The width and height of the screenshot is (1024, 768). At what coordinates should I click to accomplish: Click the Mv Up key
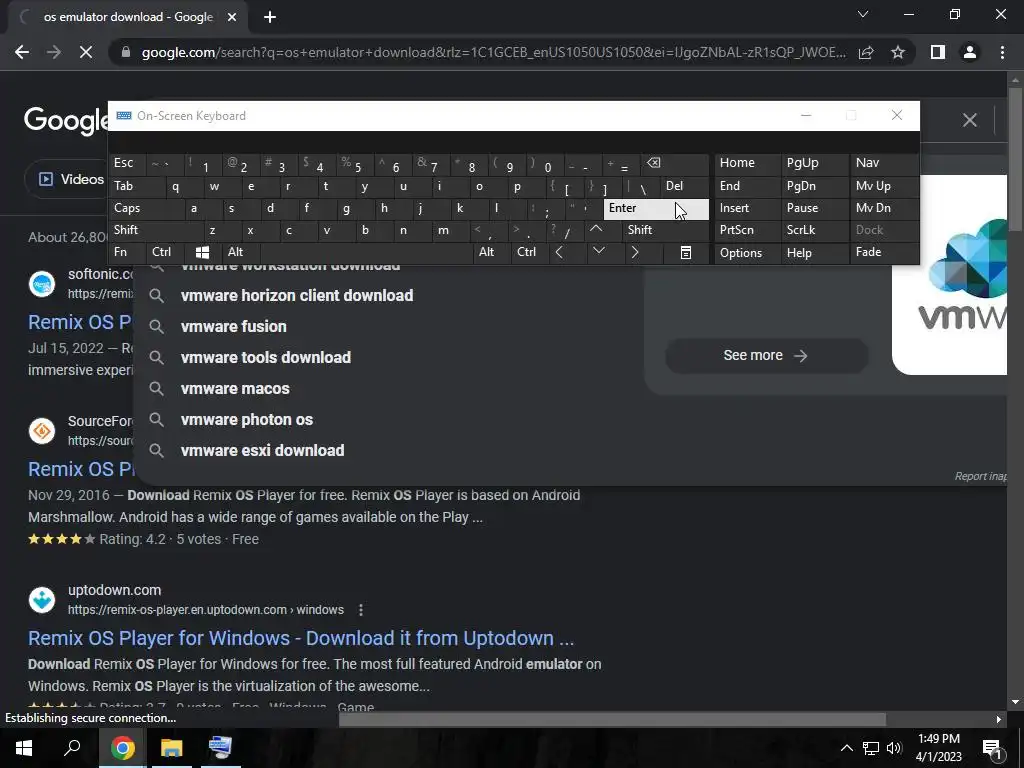(x=884, y=186)
